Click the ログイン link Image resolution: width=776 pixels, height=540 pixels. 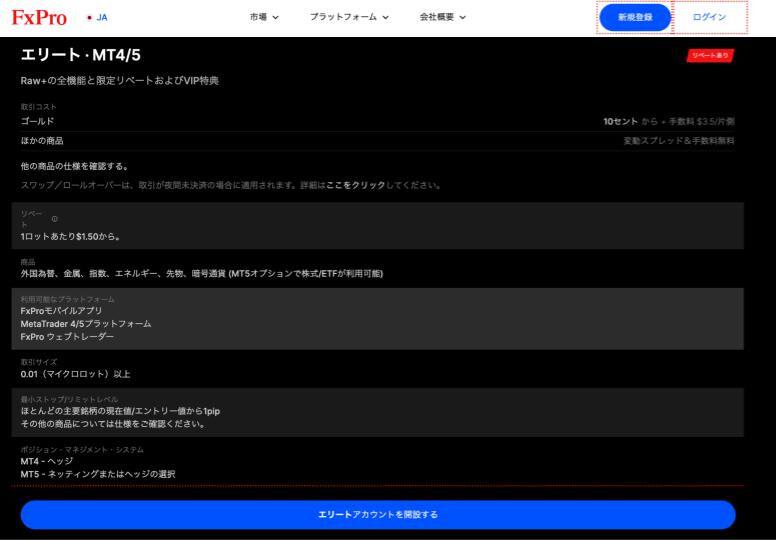click(x=709, y=17)
